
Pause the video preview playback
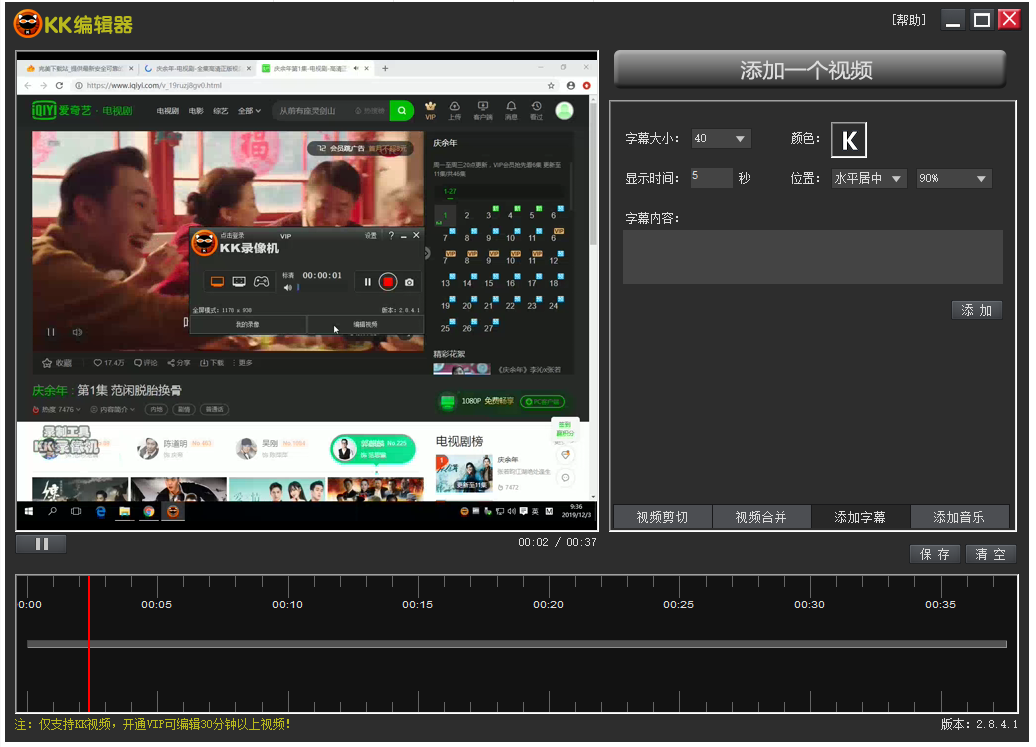pyautogui.click(x=42, y=544)
